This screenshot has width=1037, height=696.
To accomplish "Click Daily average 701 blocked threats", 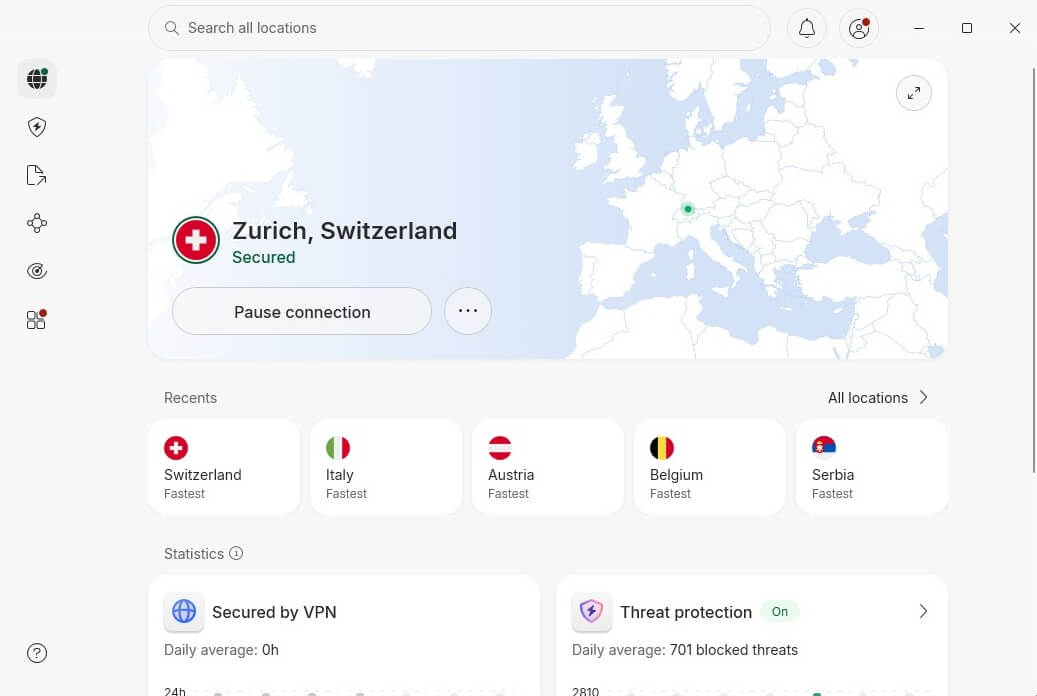I will (684, 650).
